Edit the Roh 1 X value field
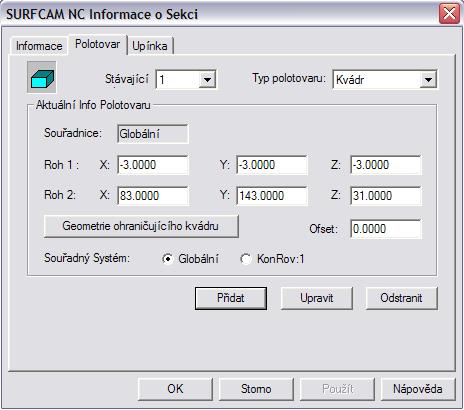 coord(153,165)
